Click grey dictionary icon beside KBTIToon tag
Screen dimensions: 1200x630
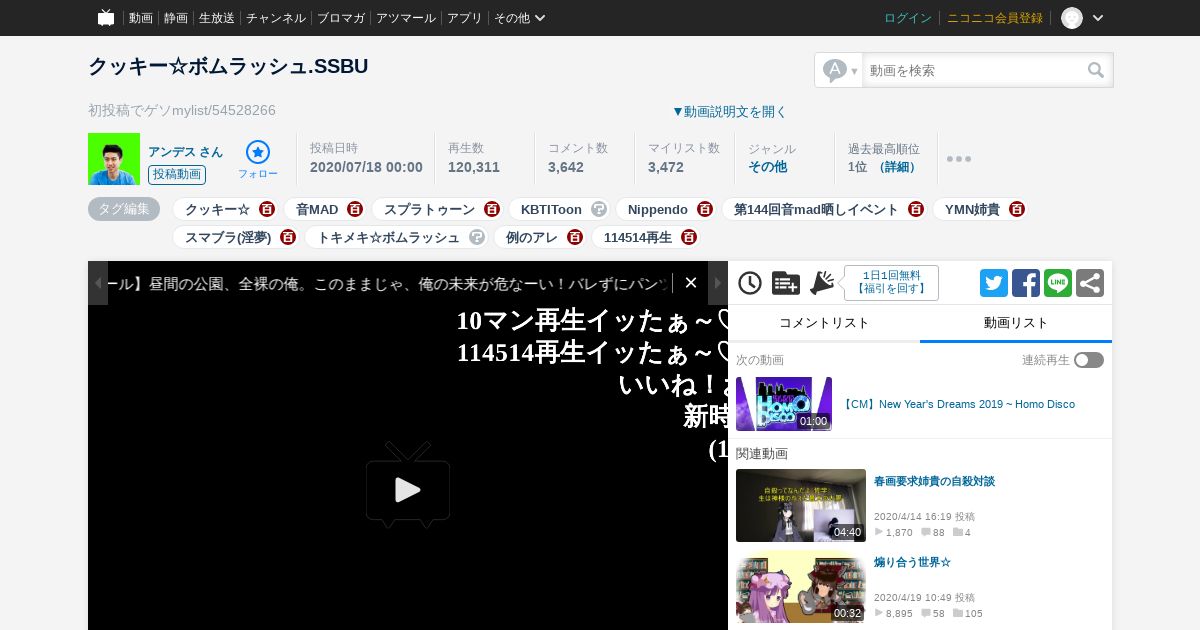click(599, 209)
